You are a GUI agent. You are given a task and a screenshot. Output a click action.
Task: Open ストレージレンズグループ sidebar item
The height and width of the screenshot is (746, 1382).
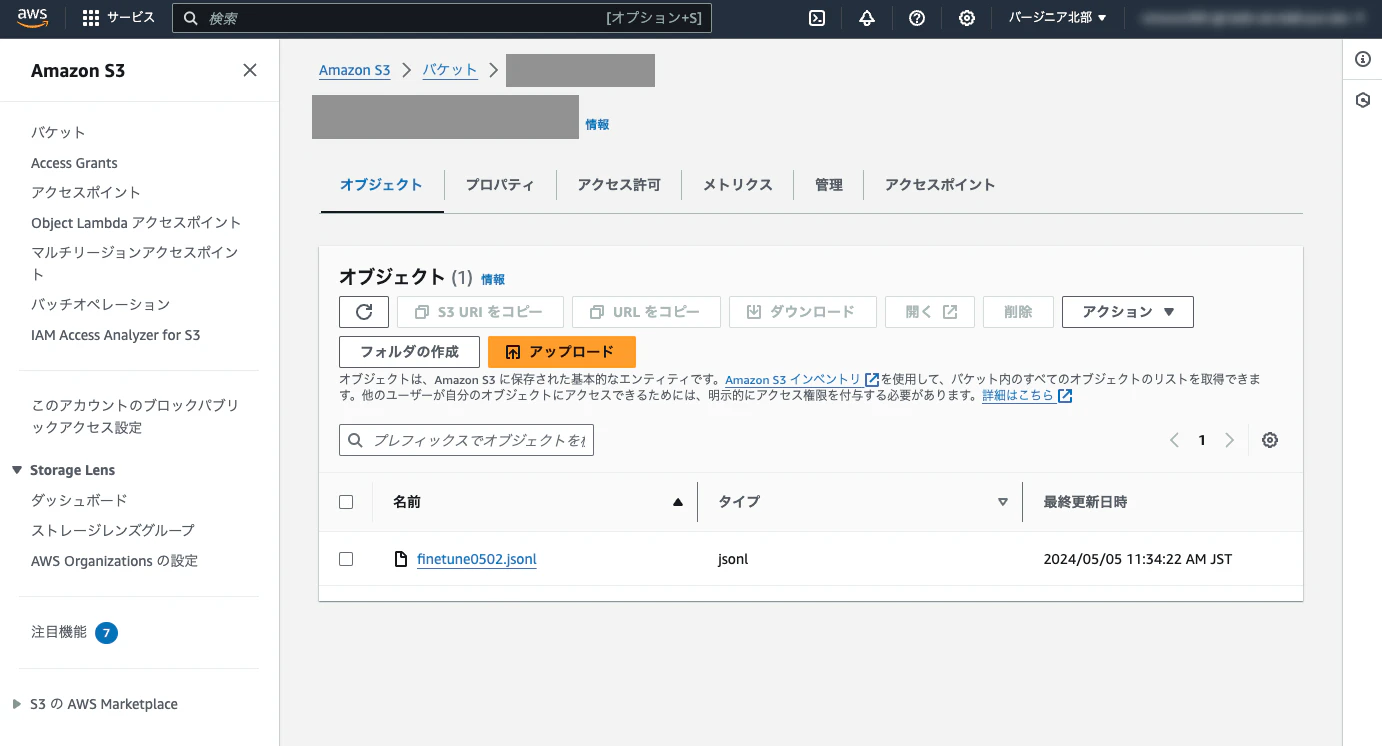coord(113,530)
